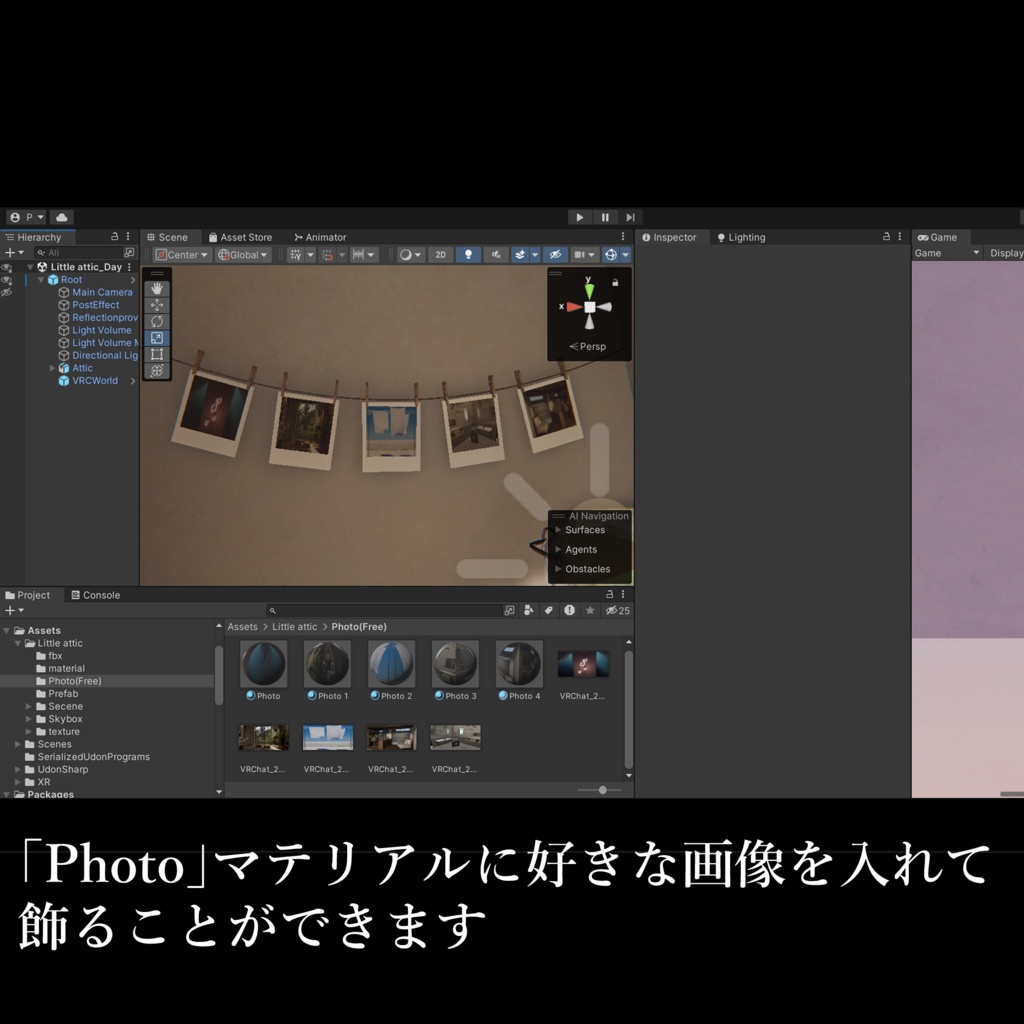The width and height of the screenshot is (1024, 1024).
Task: Expand the Attic object in the Hierarchy
Action: 52,368
